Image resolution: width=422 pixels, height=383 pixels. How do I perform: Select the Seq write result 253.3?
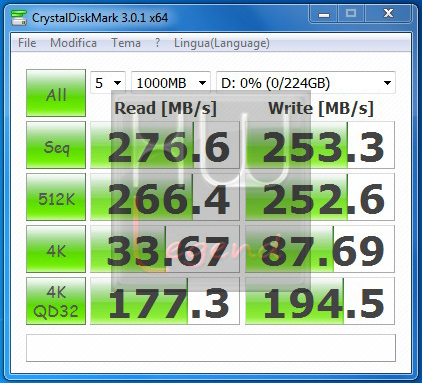320,145
